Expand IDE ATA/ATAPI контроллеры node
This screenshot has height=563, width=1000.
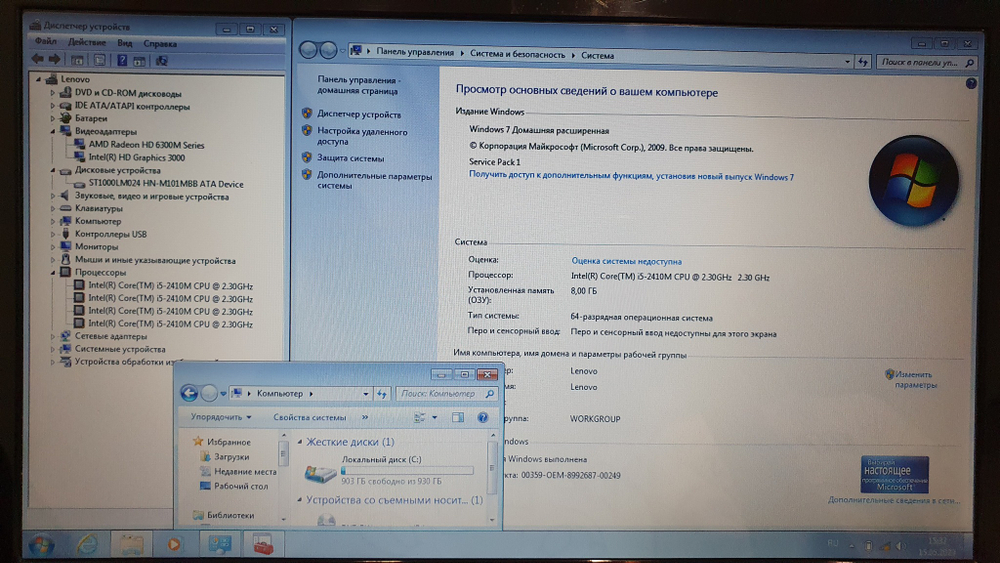click(x=53, y=106)
